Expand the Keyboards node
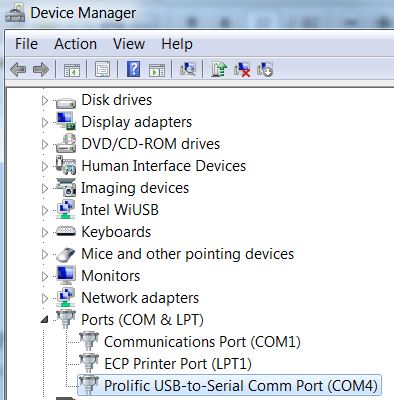The height and width of the screenshot is (400, 394). (45, 232)
